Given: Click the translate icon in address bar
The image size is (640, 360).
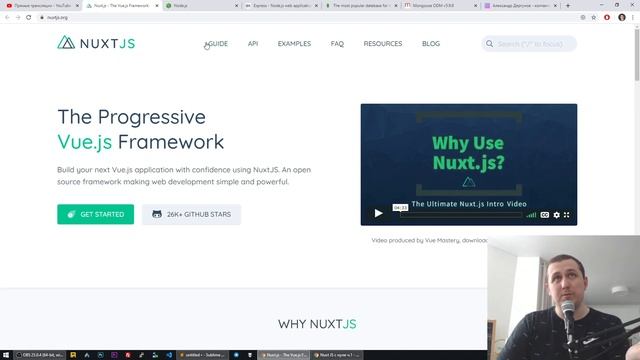Looking at the screenshot, I should (x=583, y=18).
